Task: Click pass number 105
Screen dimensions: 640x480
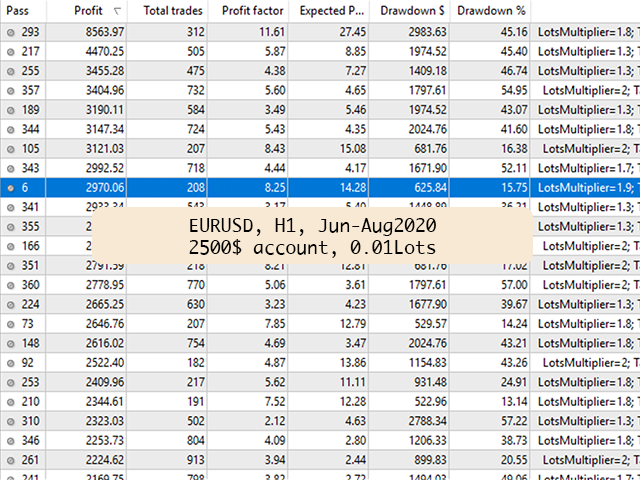Action: point(31,149)
